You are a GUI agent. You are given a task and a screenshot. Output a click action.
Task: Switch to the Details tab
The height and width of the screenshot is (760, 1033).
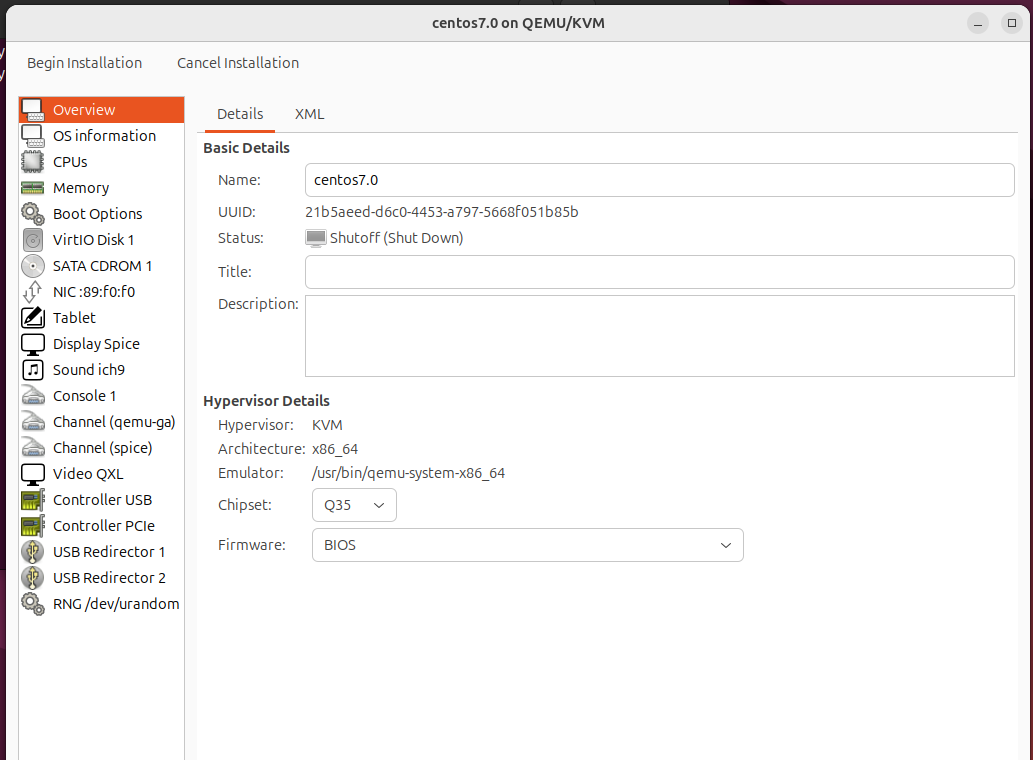pyautogui.click(x=240, y=114)
